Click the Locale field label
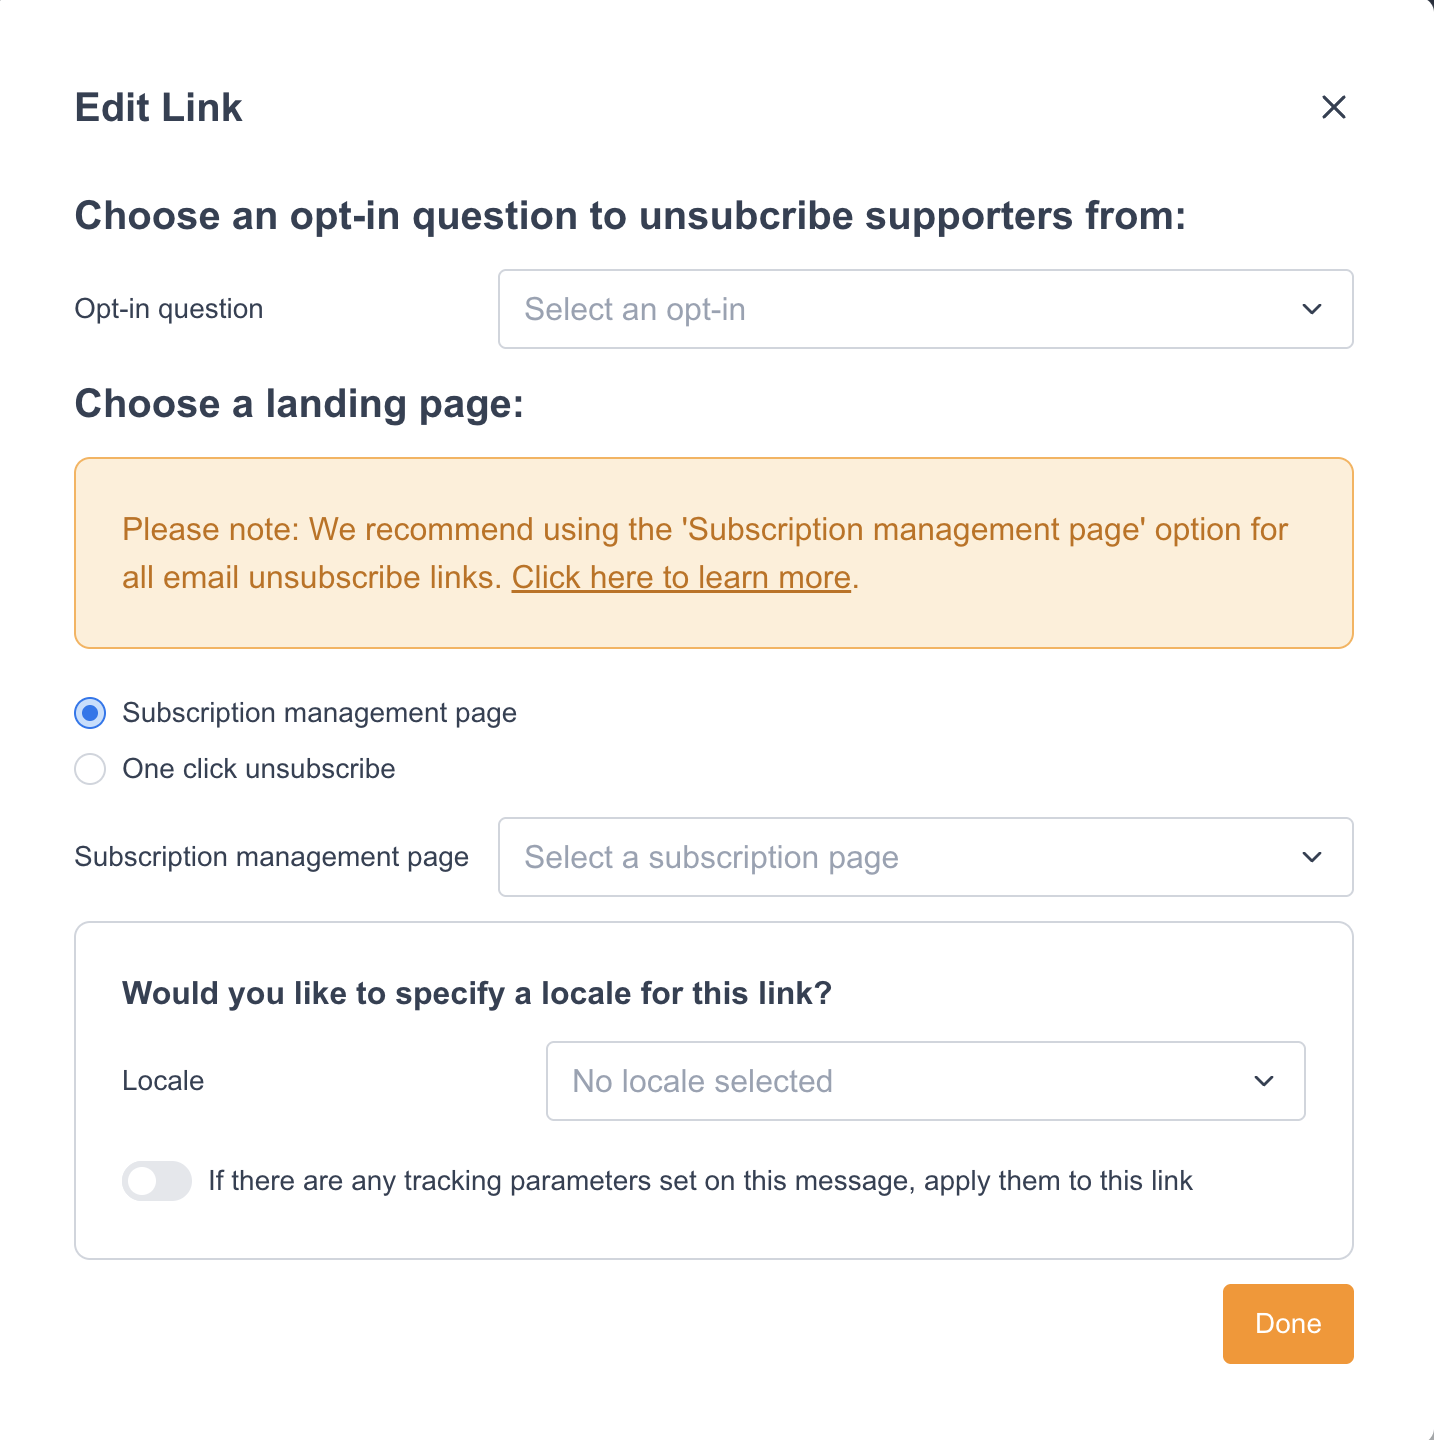This screenshot has height=1440, width=1434. [163, 1081]
